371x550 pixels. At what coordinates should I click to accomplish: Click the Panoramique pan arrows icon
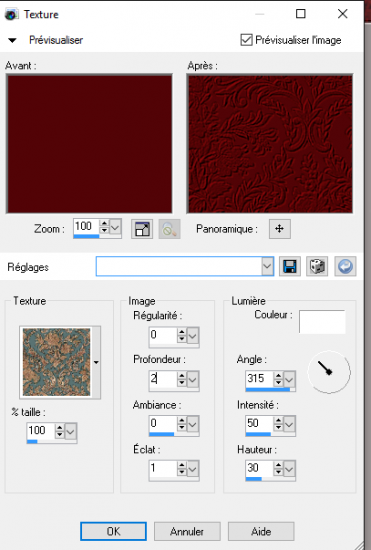coord(279,229)
